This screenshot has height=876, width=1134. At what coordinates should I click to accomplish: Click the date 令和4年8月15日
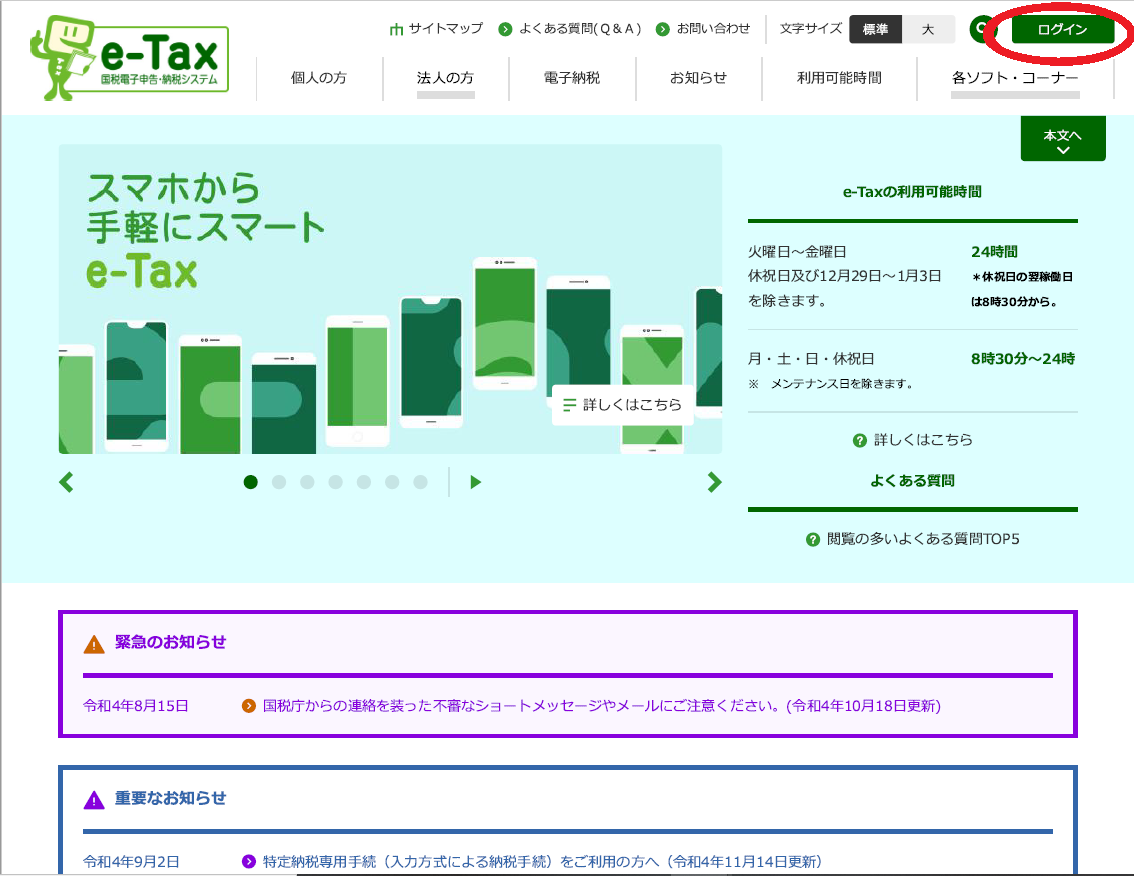pyautogui.click(x=136, y=706)
